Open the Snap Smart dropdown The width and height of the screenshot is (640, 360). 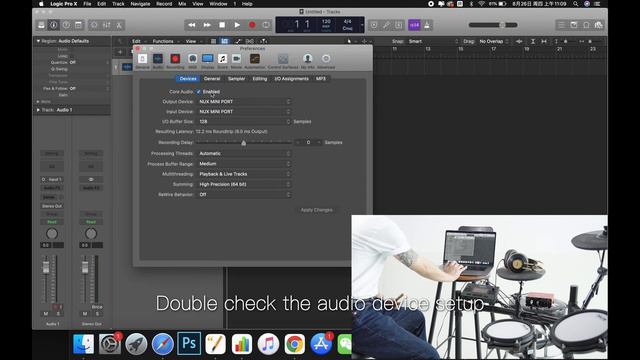click(x=433, y=41)
